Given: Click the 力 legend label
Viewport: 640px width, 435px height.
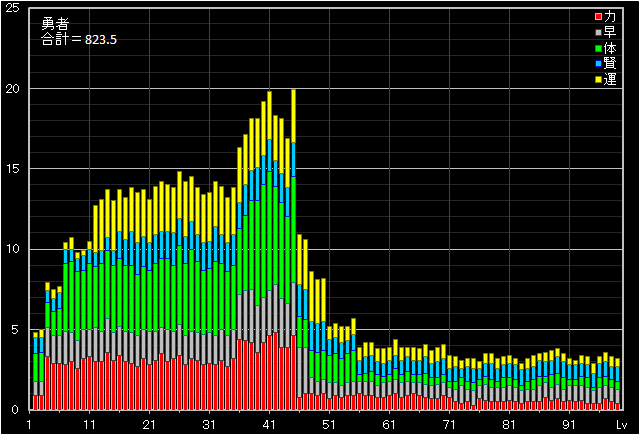Looking at the screenshot, I should tap(610, 17).
